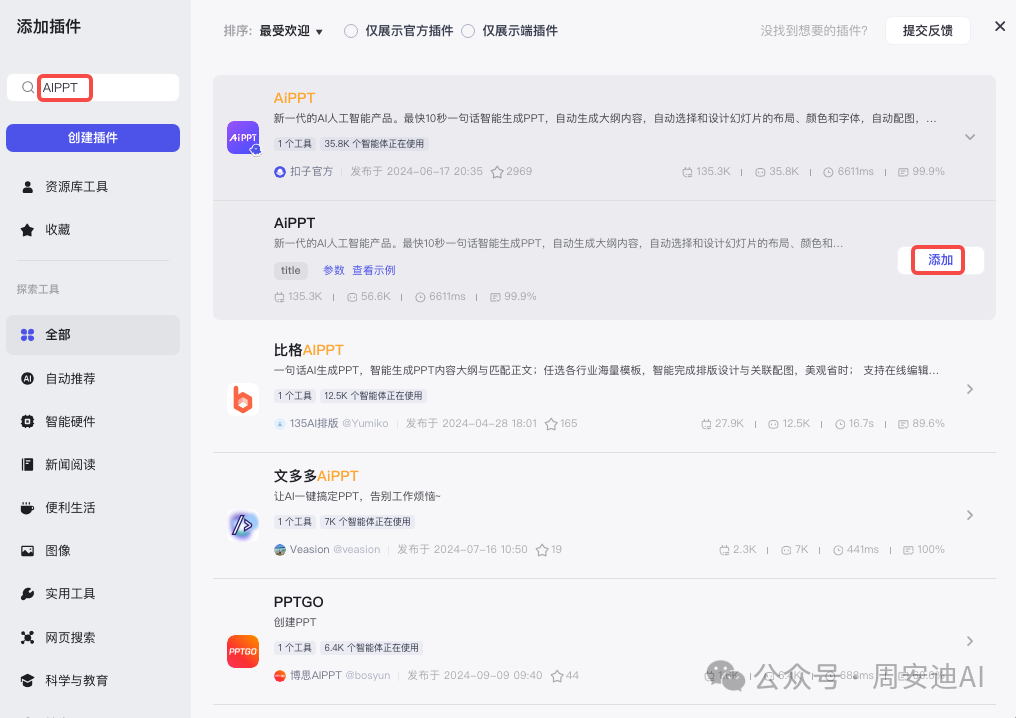Viewport: 1016px width, 718px height.
Task: Open the 查看示例 link
Action: point(374,270)
